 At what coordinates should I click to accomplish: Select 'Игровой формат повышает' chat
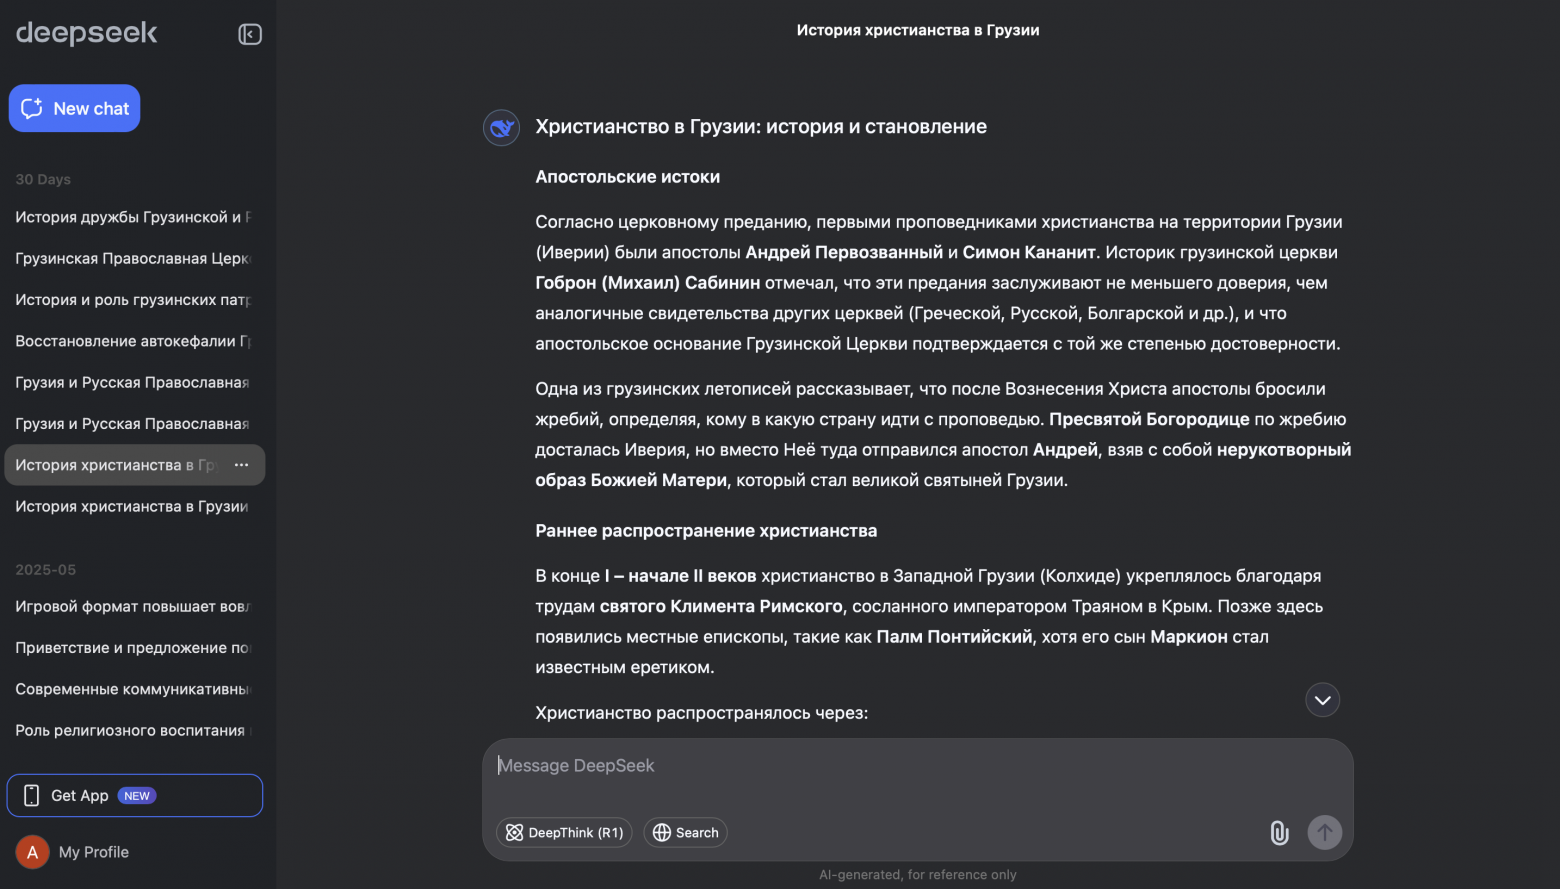[x=132, y=607]
